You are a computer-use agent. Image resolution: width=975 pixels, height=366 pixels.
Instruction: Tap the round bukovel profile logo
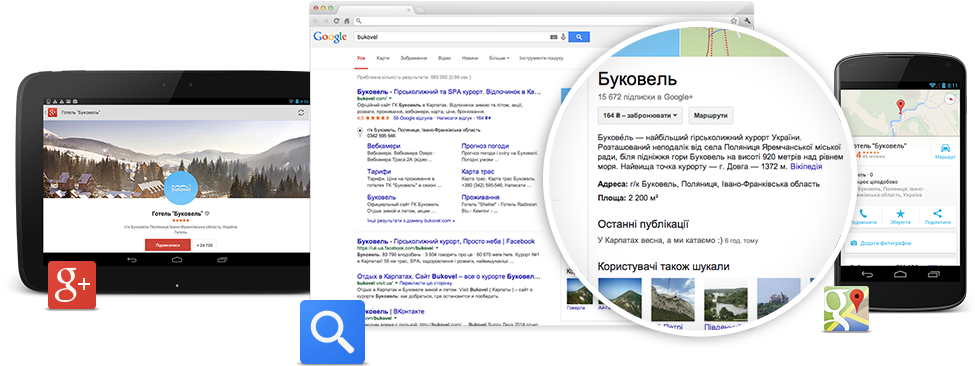pos(181,188)
